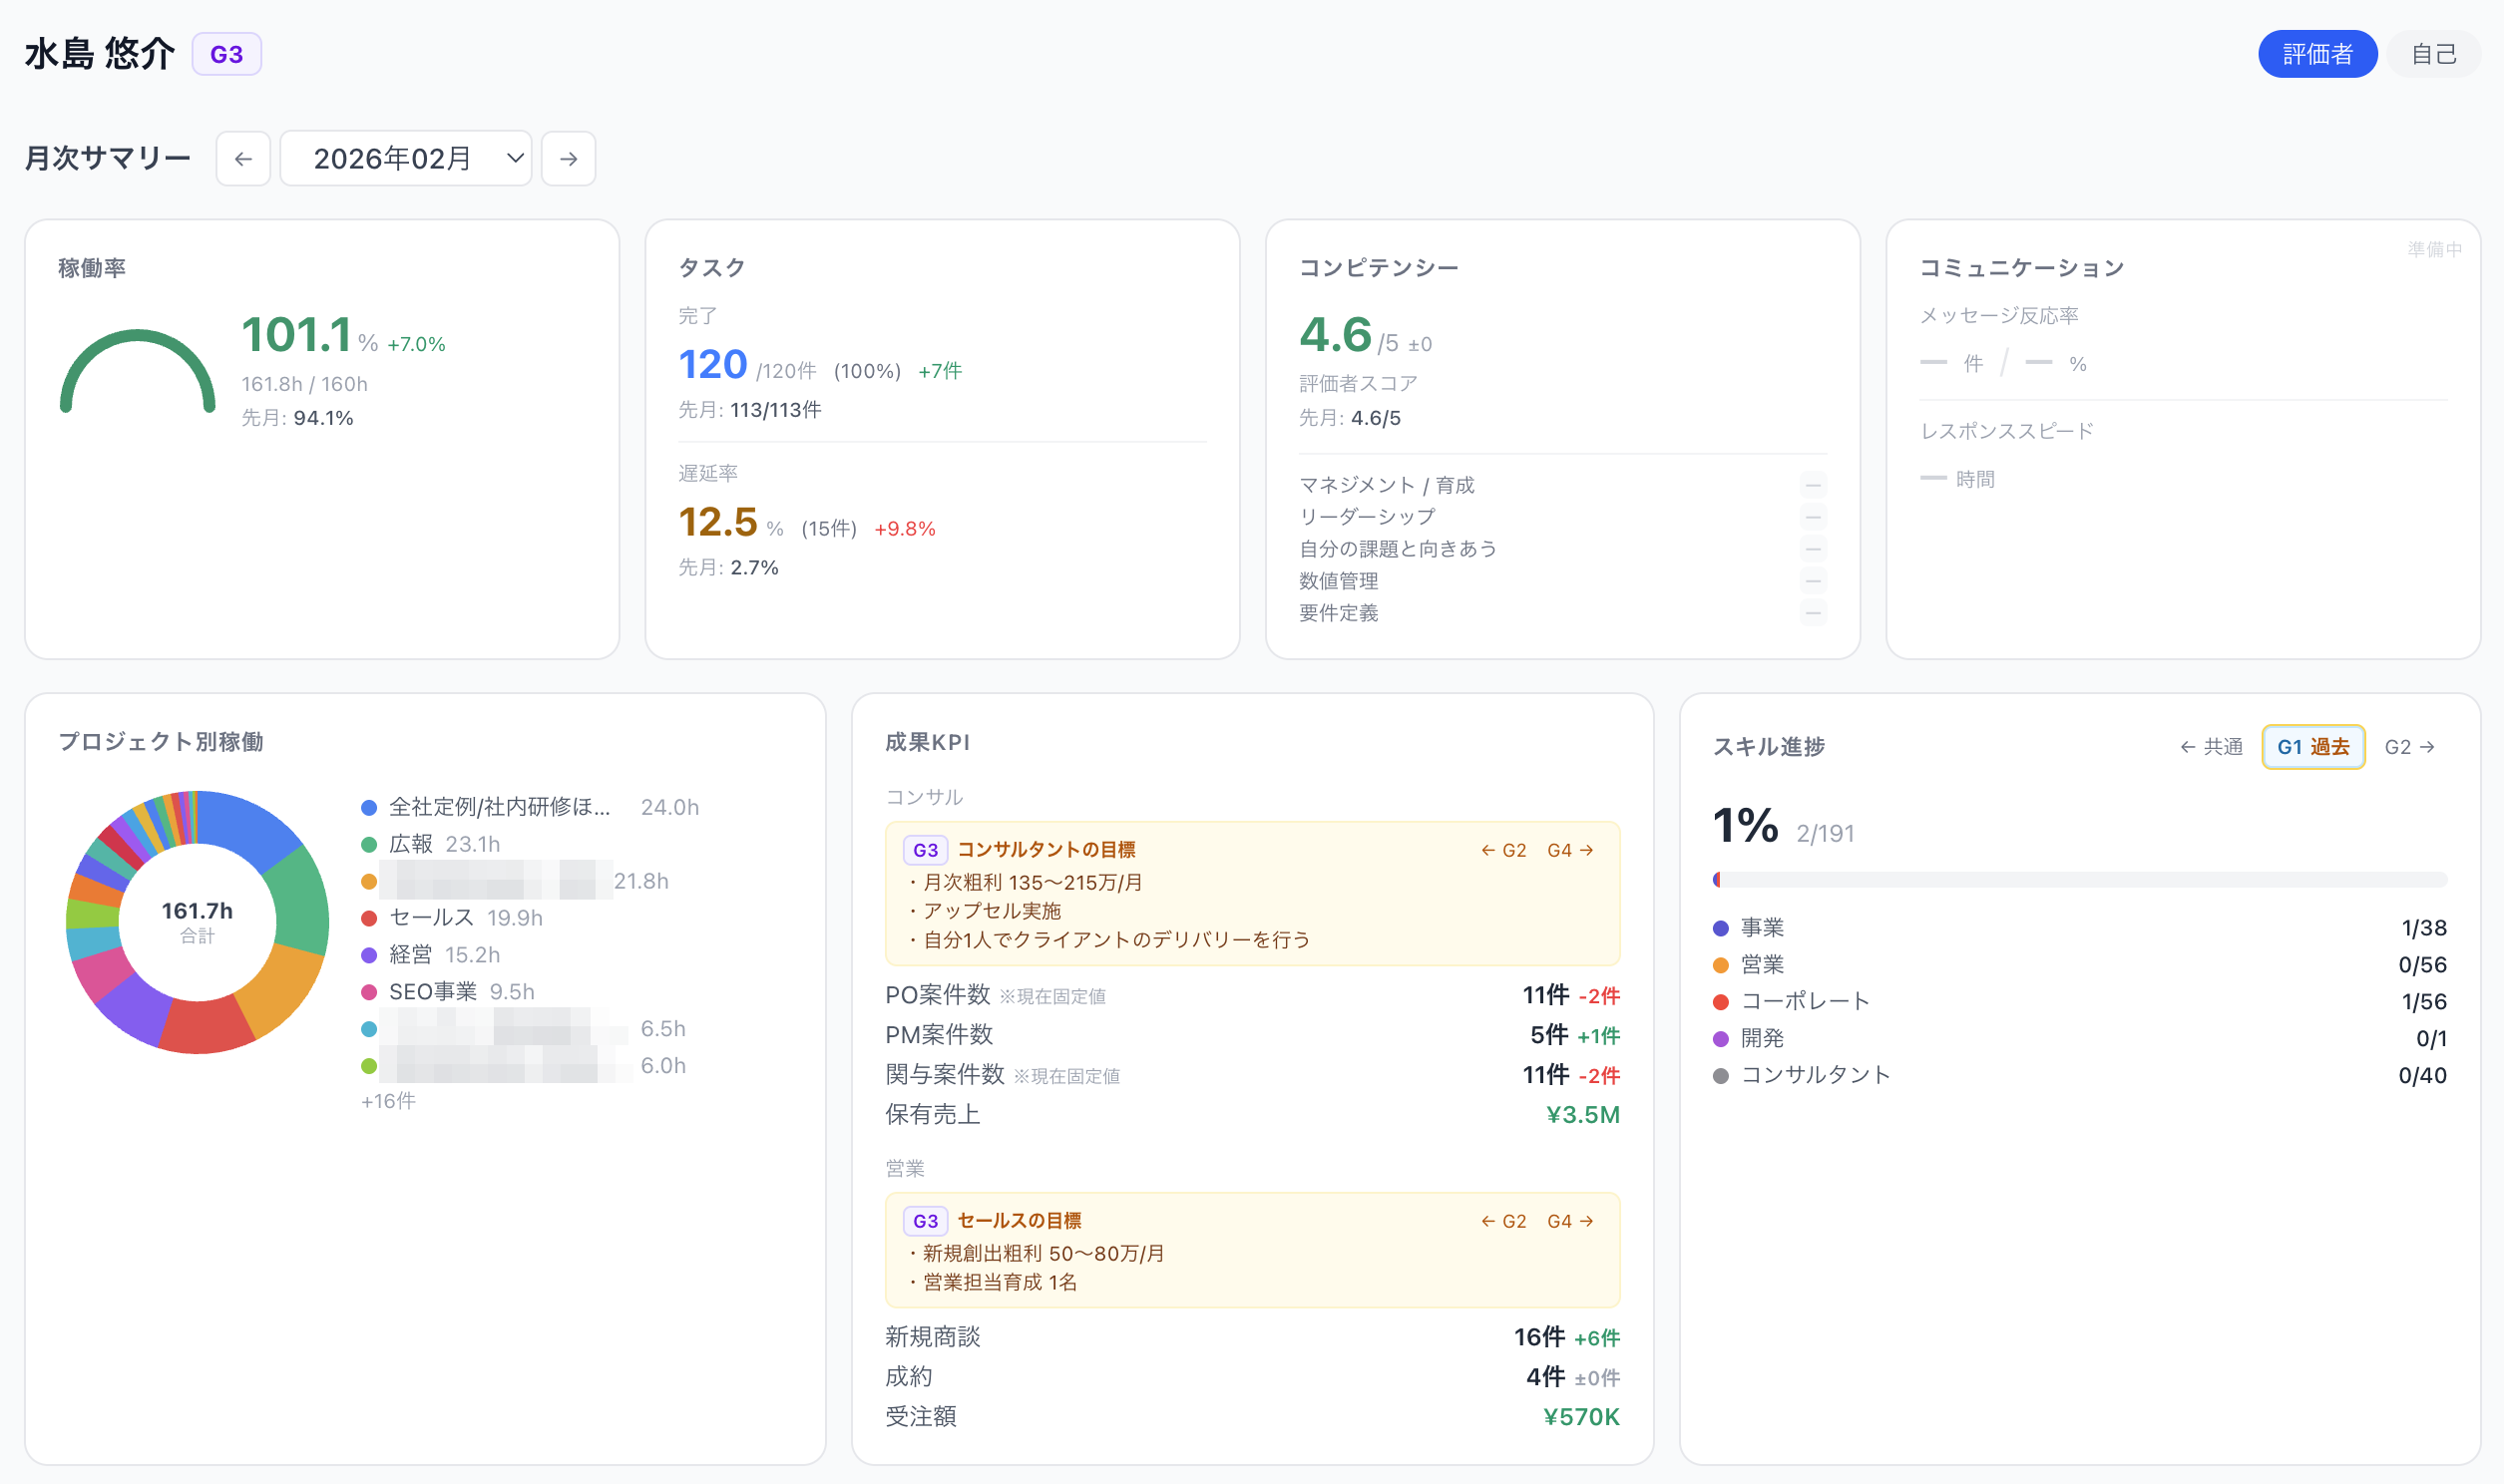Click the dash next to マネジメント / 育成
The height and width of the screenshot is (1484, 2504).
tap(1813, 485)
